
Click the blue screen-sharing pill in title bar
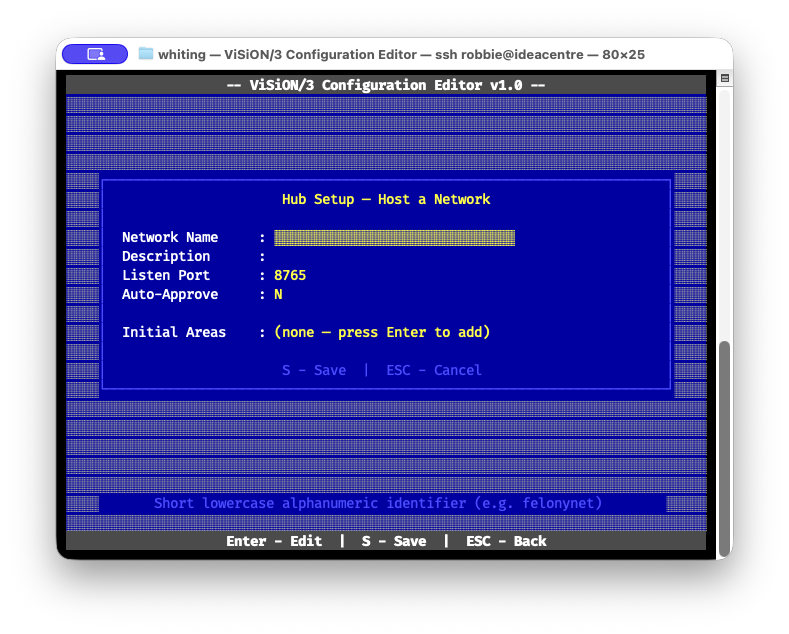94,54
